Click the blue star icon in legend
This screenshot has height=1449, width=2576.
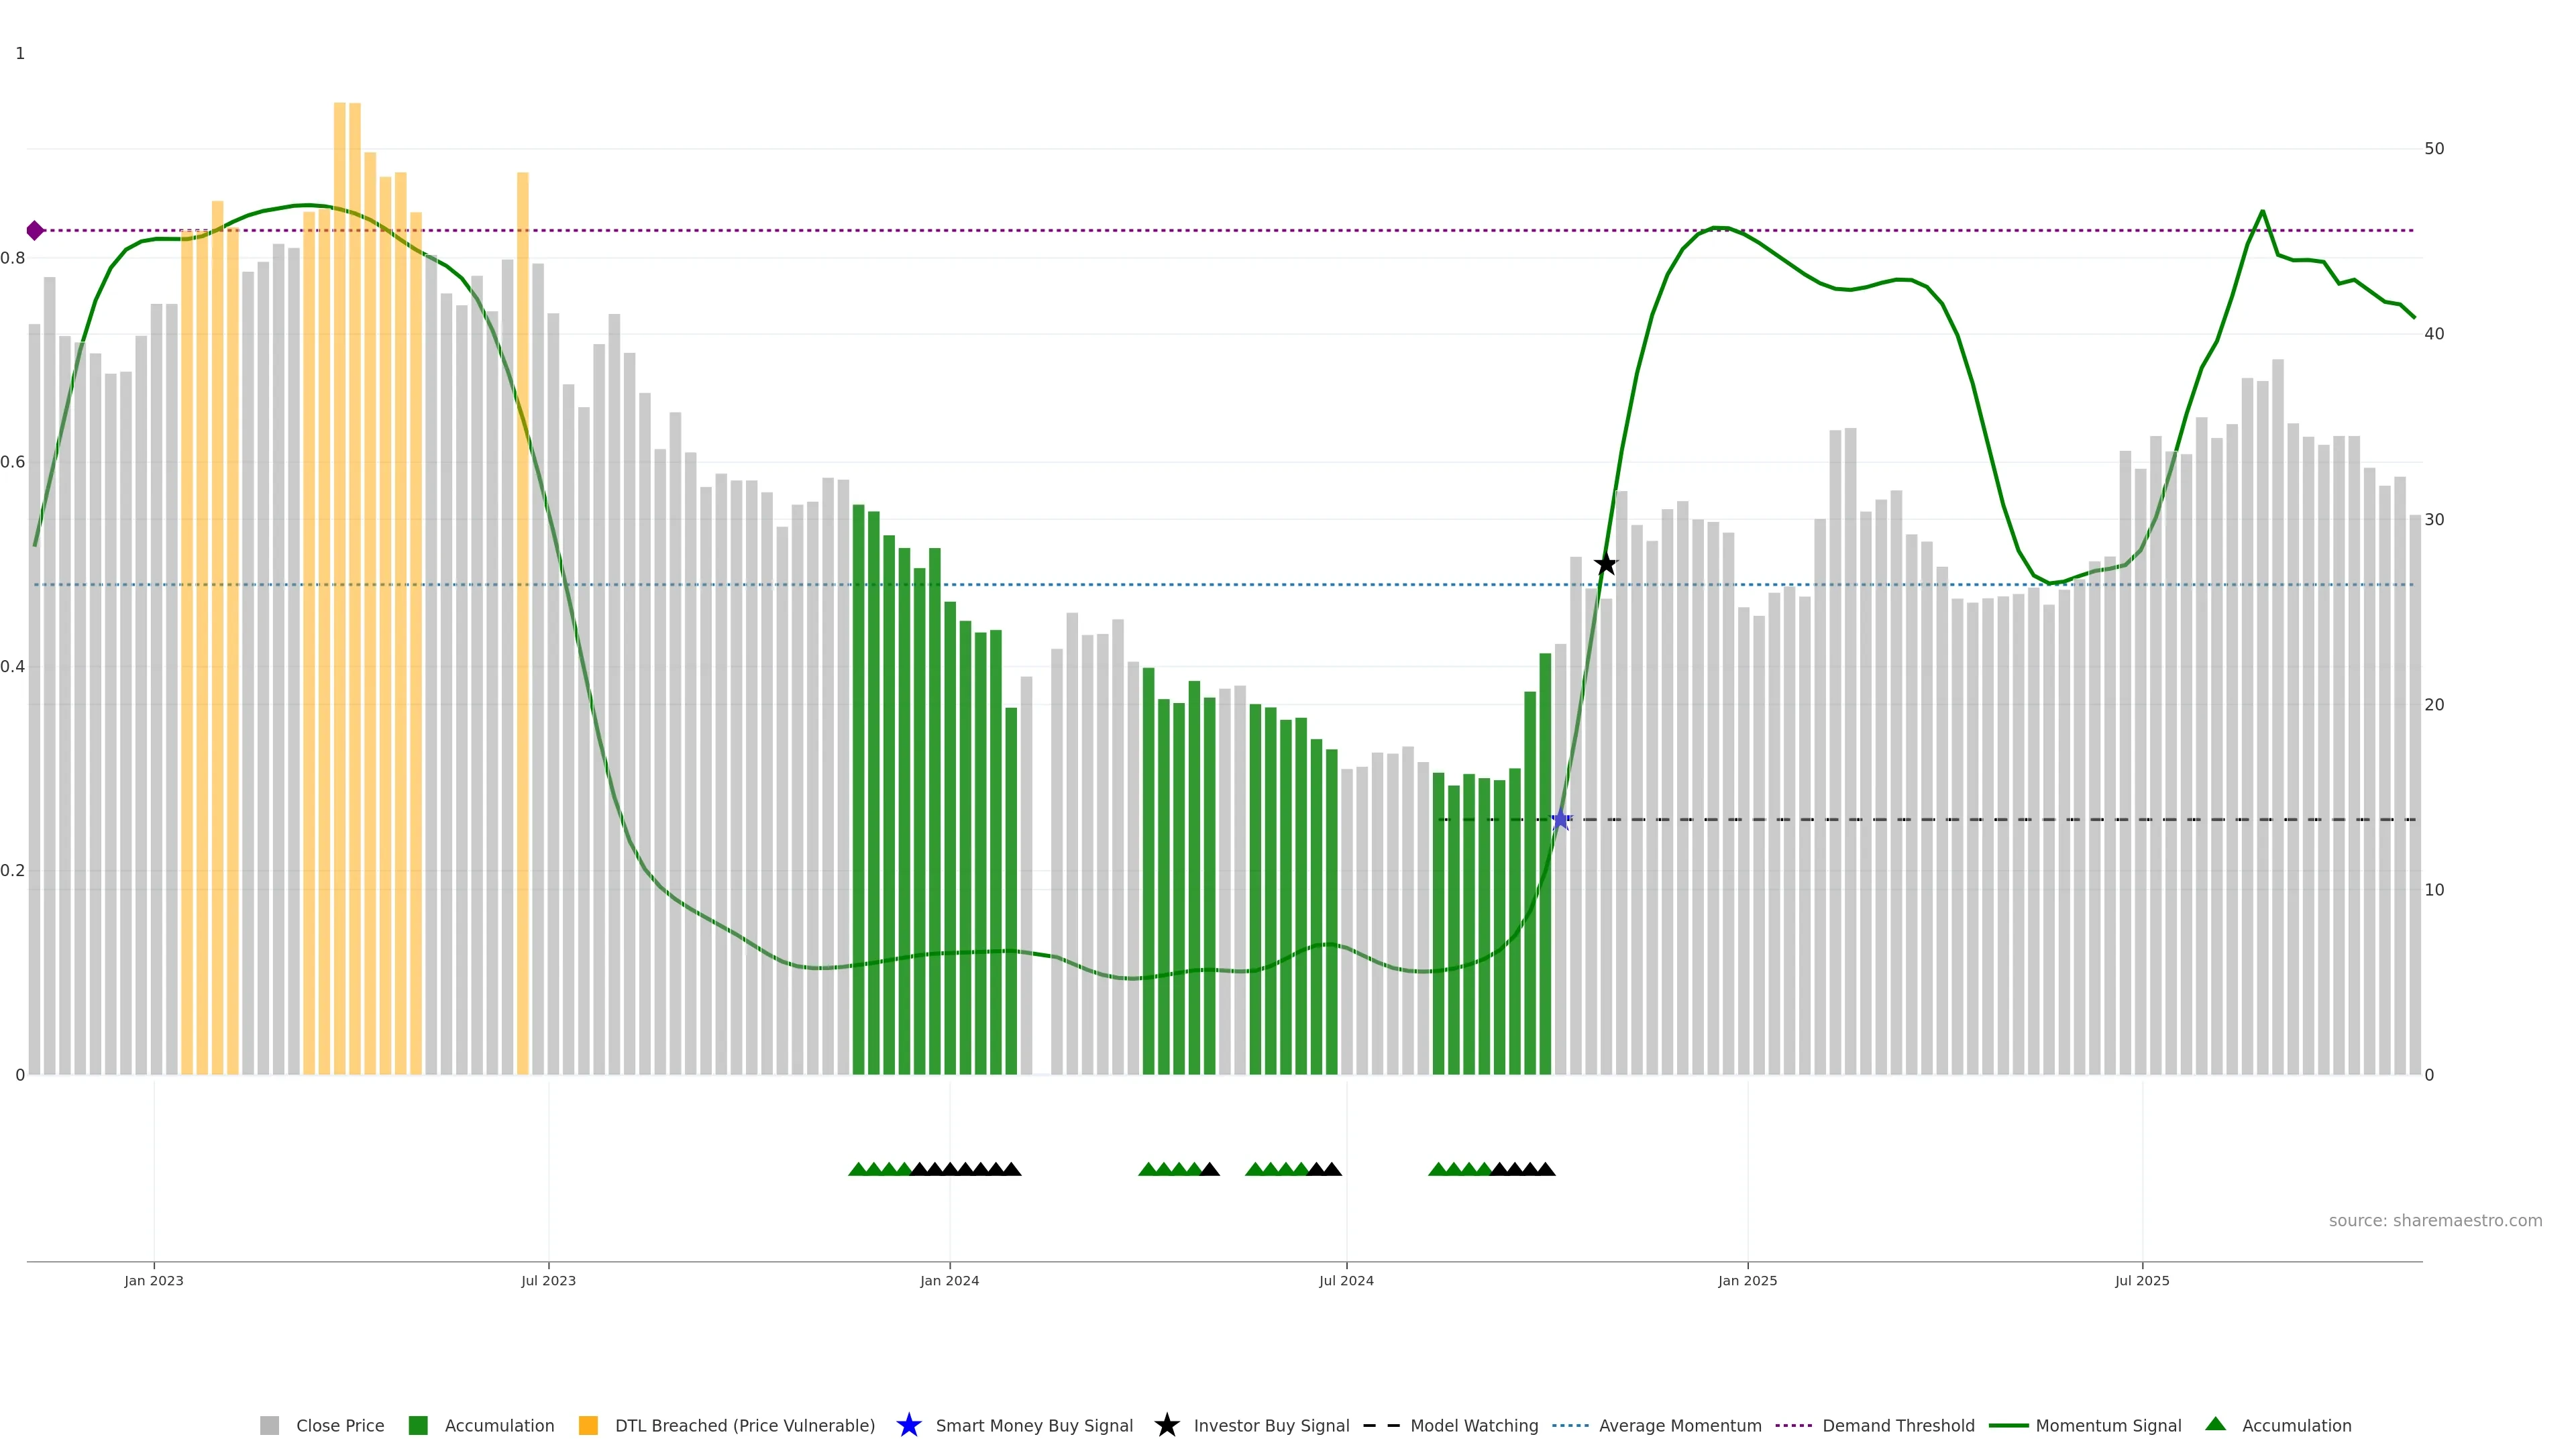908,1426
